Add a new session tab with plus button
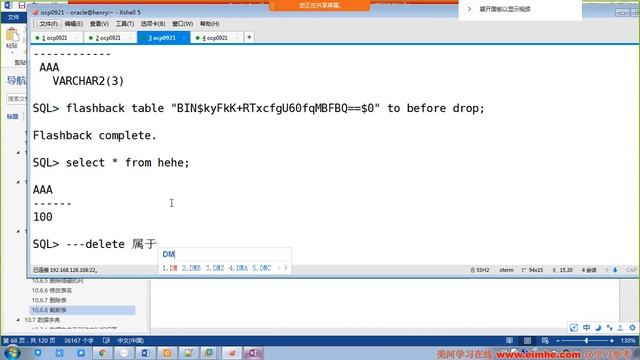This screenshot has width=640, height=360. (249, 37)
